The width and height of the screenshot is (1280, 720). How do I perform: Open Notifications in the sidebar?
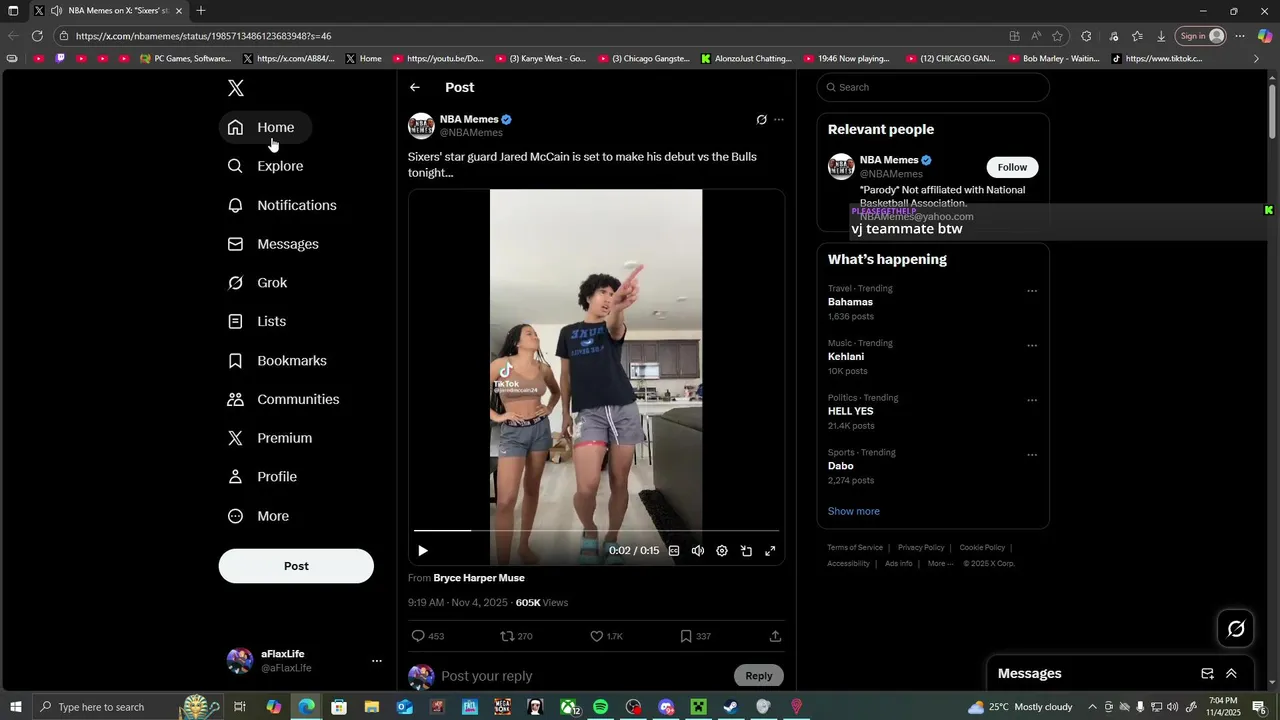click(x=282, y=205)
